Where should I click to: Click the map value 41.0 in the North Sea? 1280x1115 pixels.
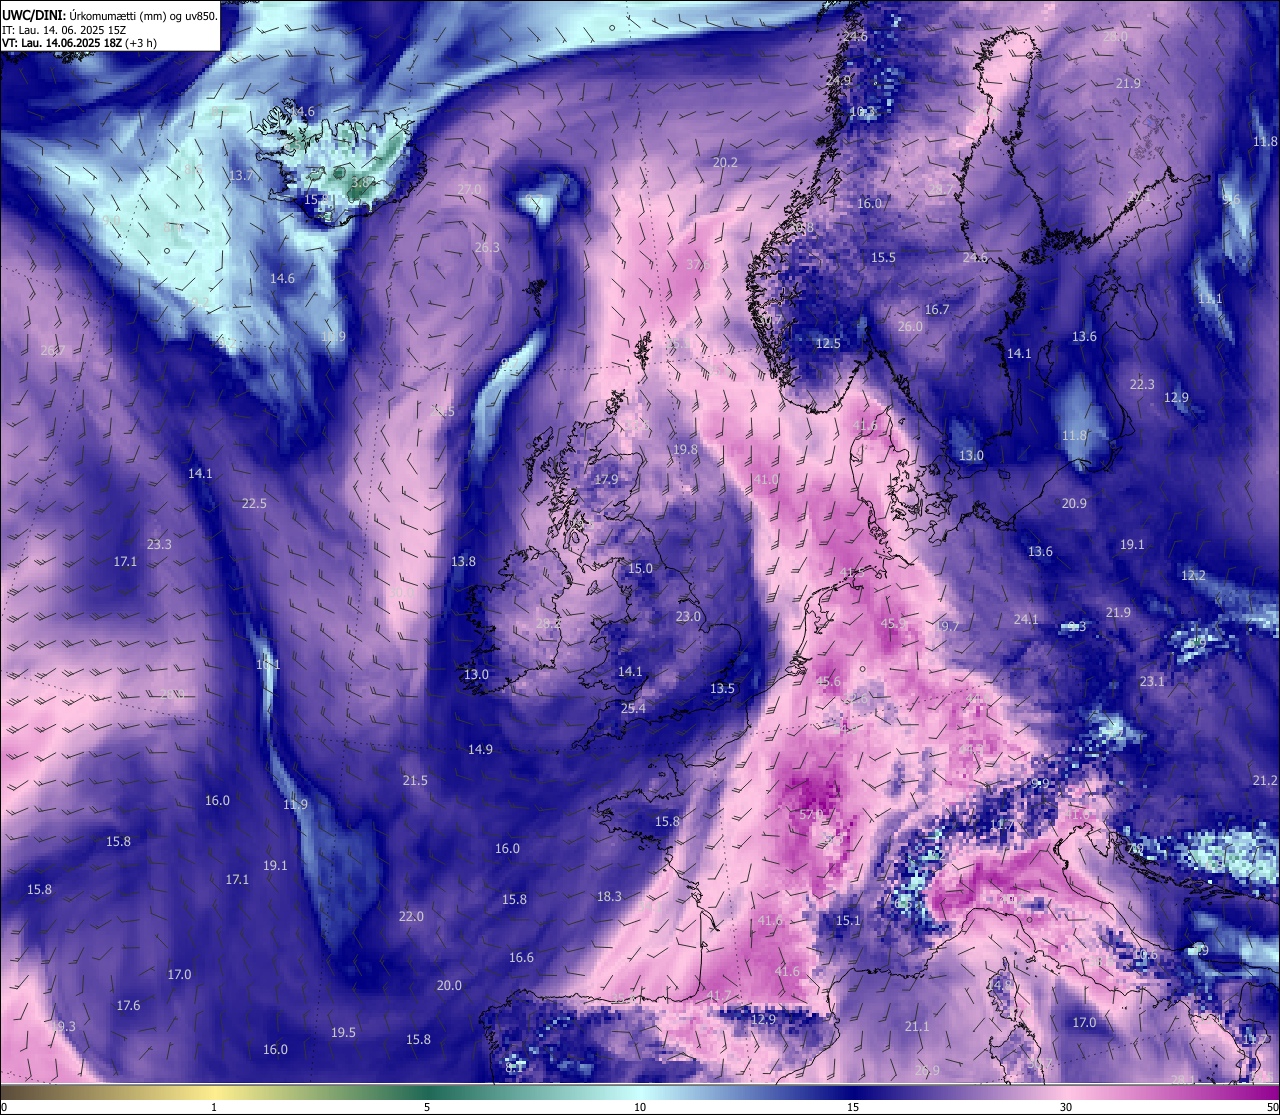(766, 481)
